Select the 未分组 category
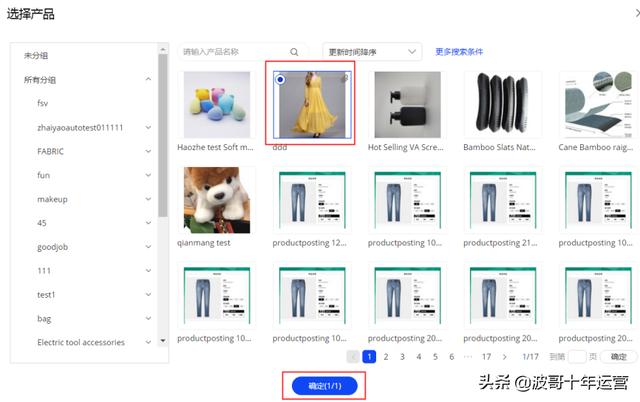This screenshot has width=640, height=402. coord(38,55)
